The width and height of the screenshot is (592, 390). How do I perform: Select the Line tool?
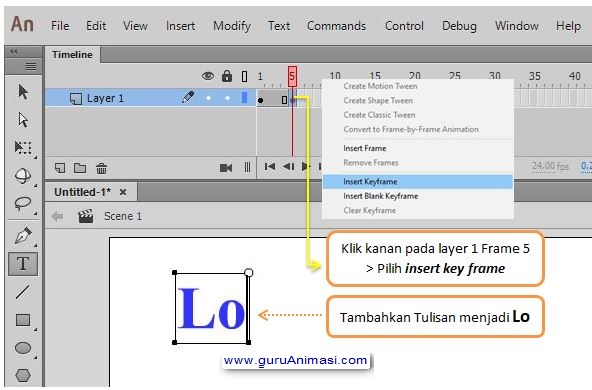click(x=23, y=292)
